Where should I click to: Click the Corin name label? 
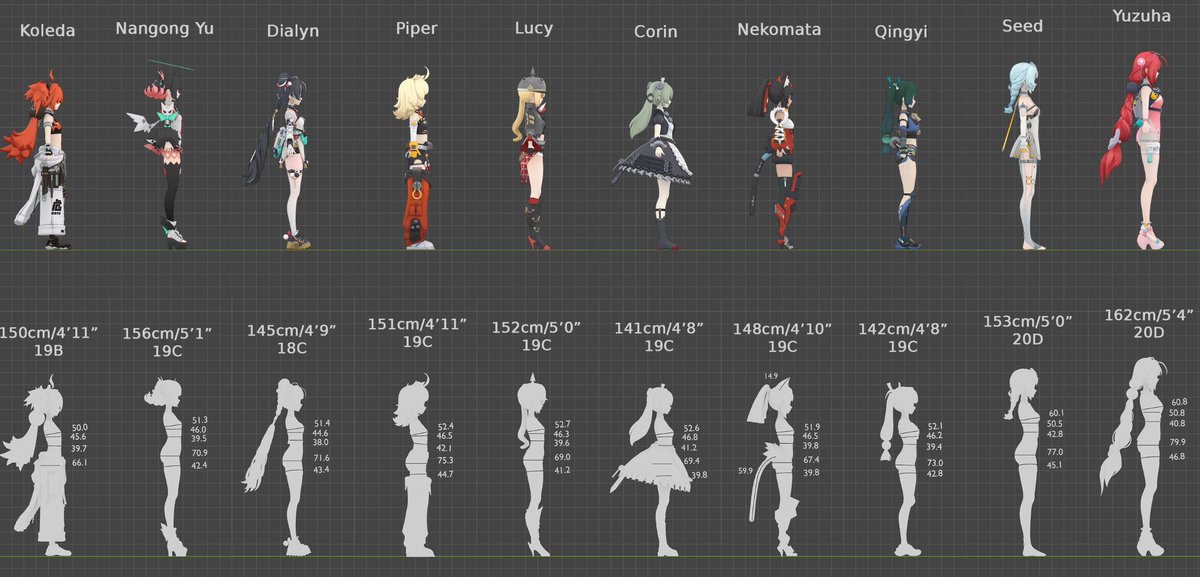655,32
